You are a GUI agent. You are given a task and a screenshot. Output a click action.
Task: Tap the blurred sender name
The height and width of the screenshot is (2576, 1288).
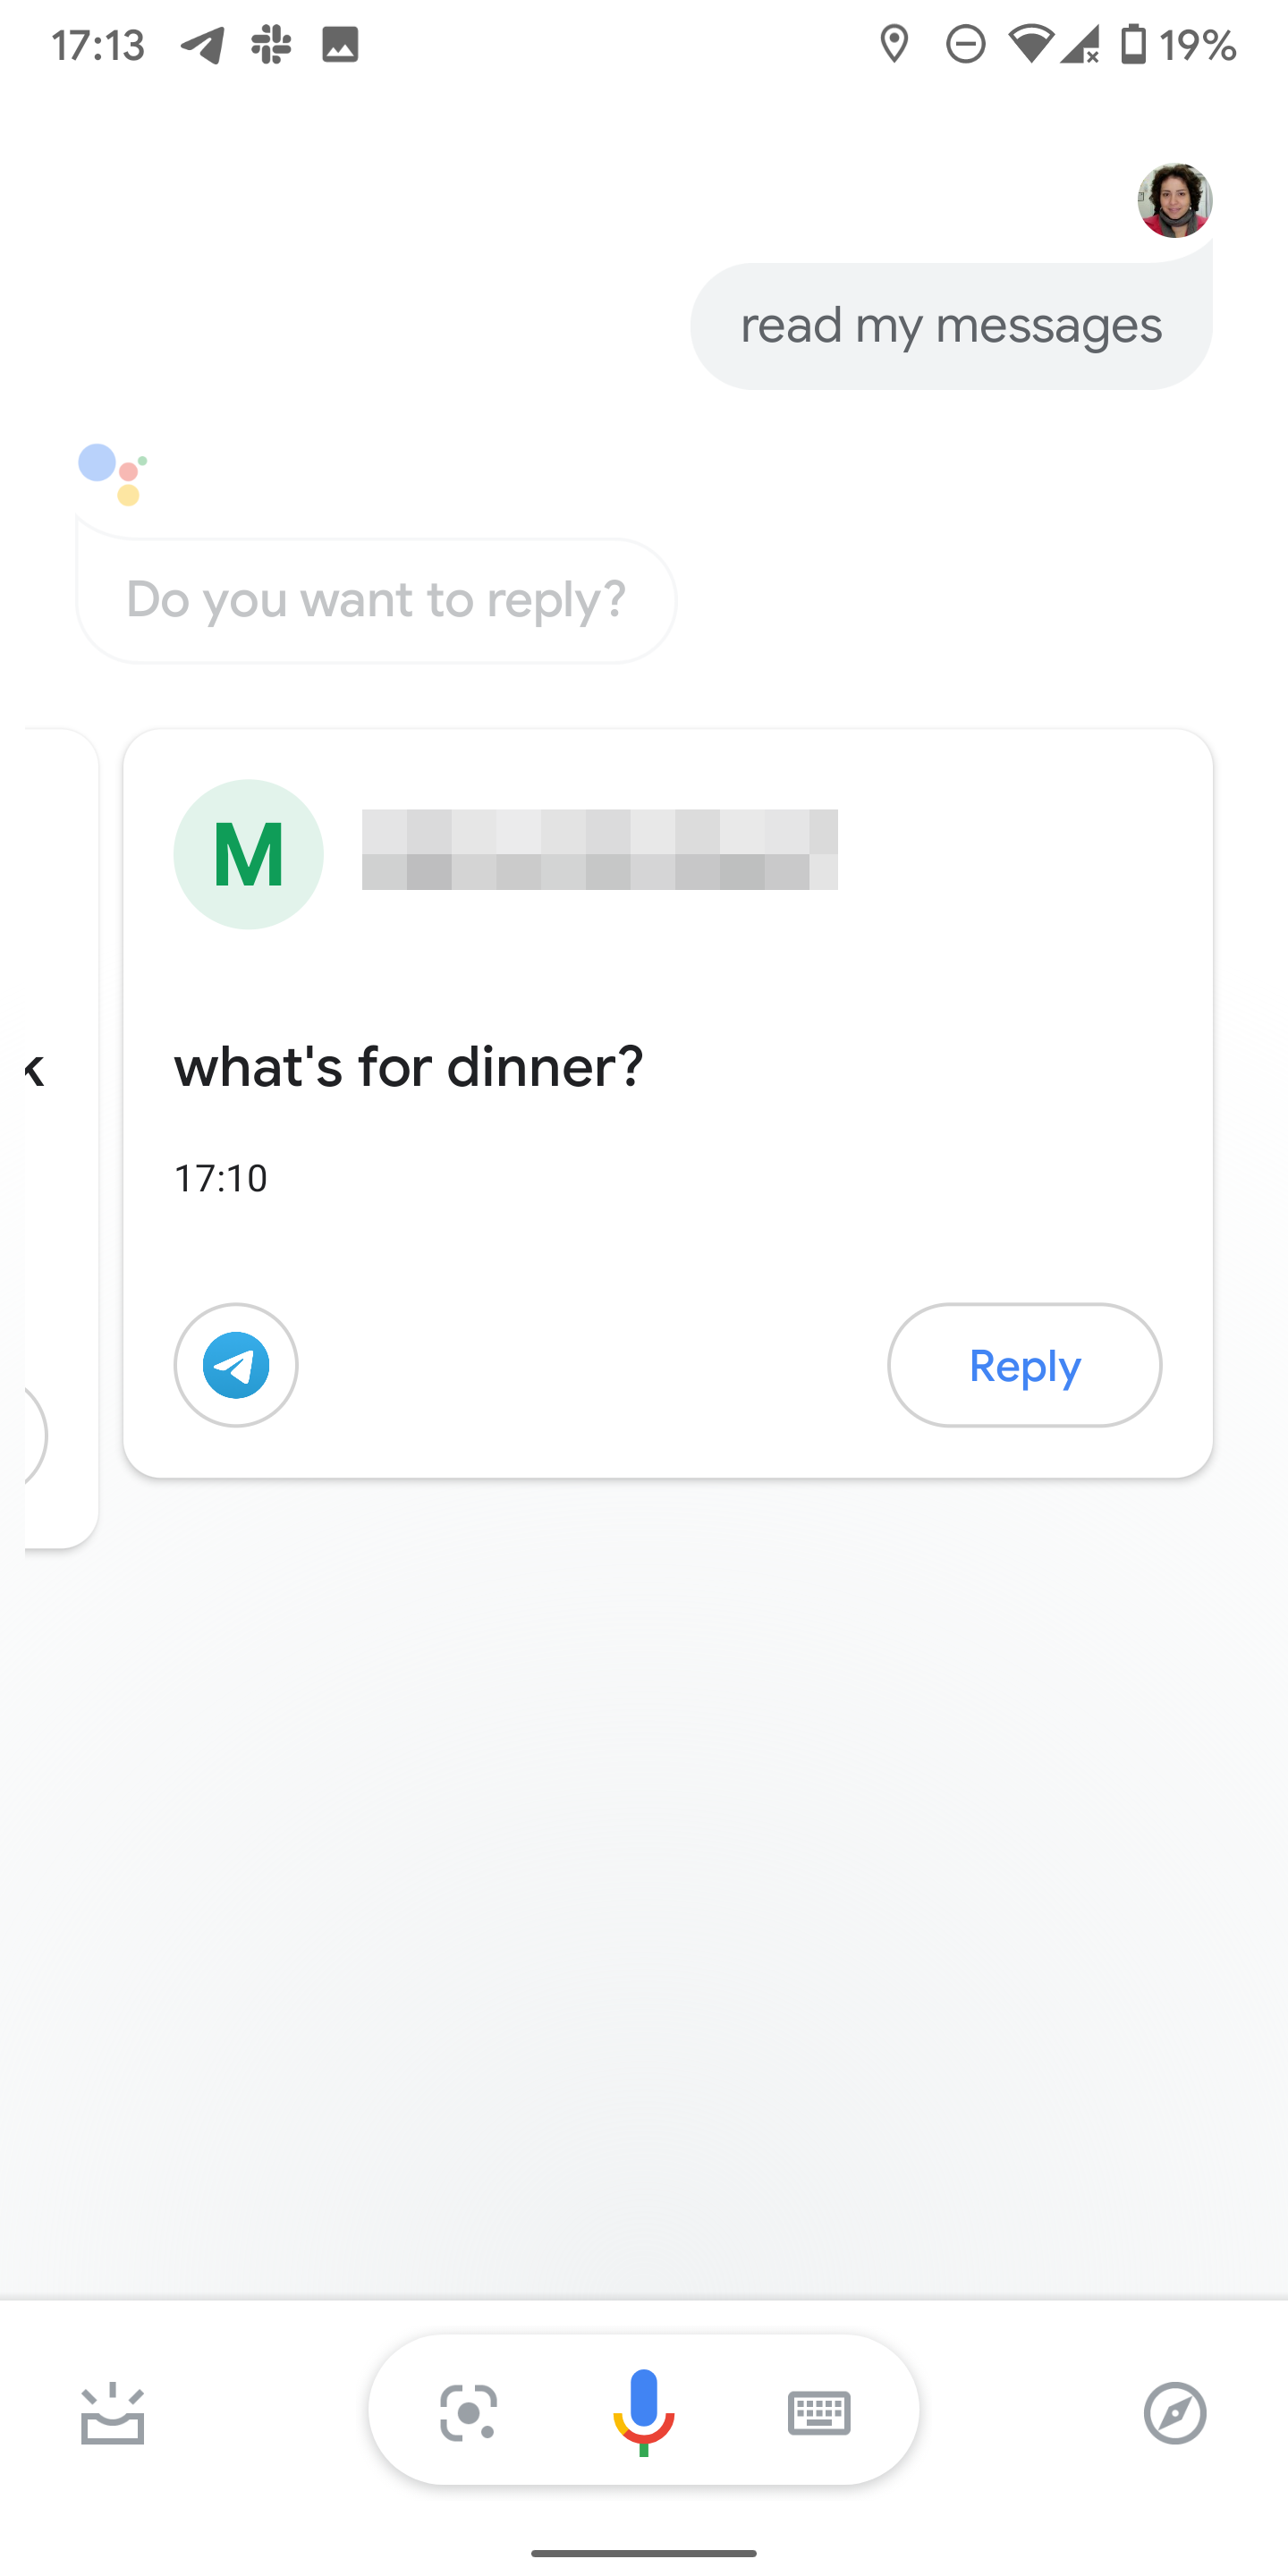[599, 850]
